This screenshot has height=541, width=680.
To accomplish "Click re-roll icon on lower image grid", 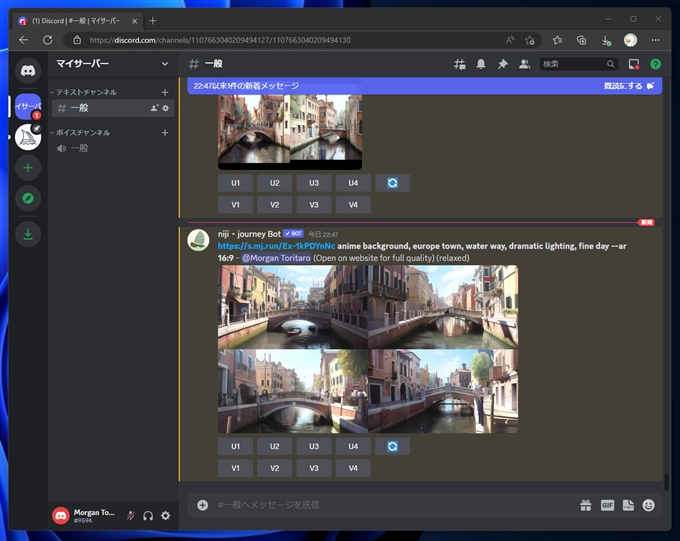I will pyautogui.click(x=392, y=446).
